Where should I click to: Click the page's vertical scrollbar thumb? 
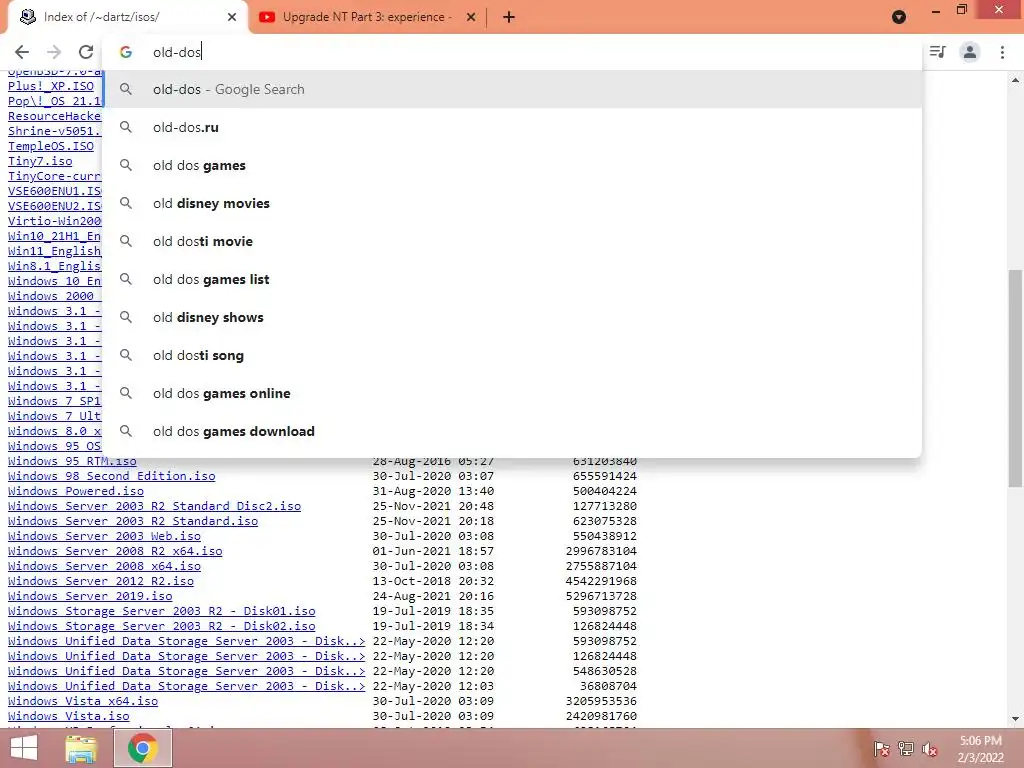pos(1015,377)
